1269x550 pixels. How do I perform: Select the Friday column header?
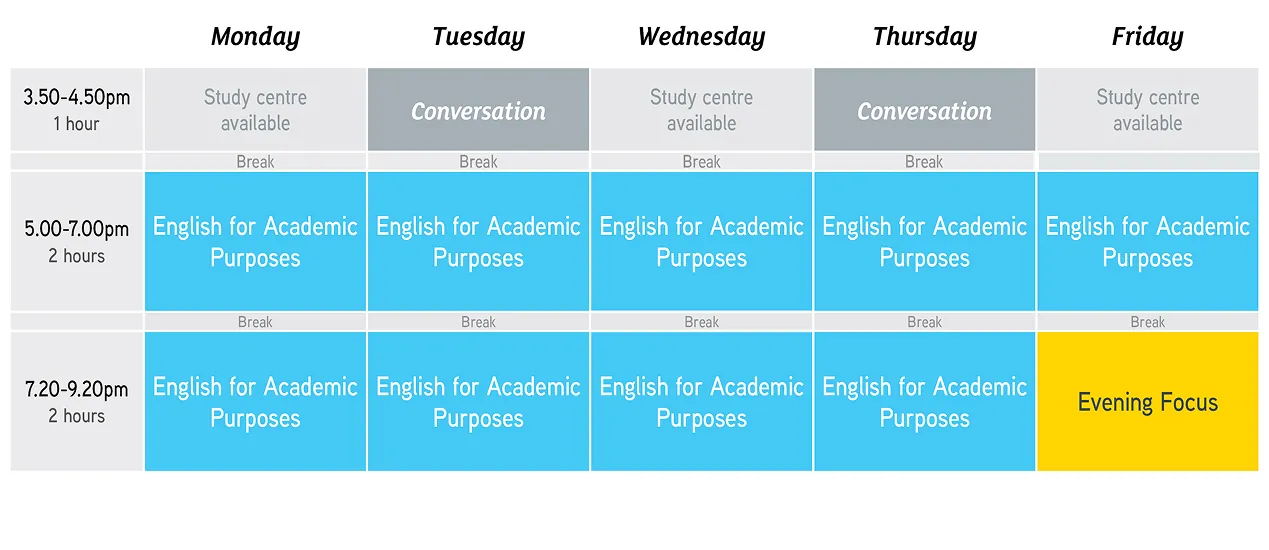(x=1147, y=38)
